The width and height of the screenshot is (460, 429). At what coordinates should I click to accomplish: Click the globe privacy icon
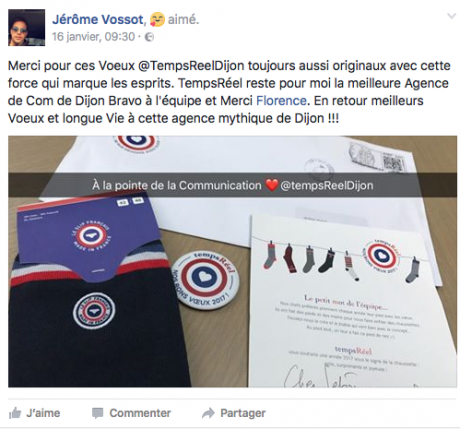coord(150,37)
